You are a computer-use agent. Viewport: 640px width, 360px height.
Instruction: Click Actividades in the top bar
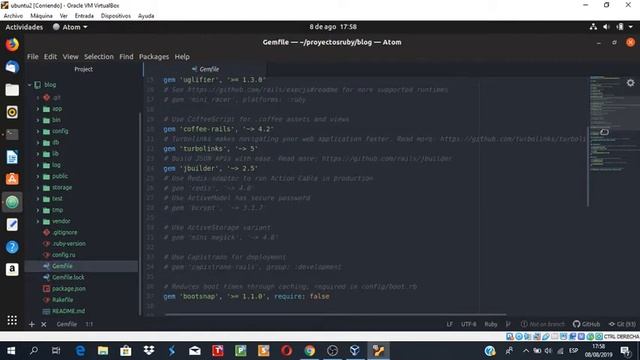pyautogui.click(x=24, y=27)
